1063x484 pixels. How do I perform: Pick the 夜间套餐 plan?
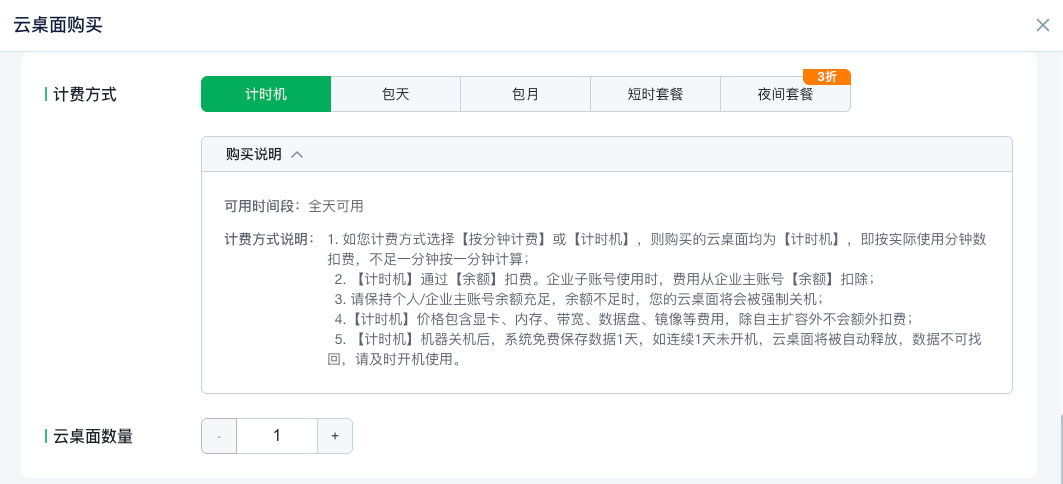click(785, 94)
